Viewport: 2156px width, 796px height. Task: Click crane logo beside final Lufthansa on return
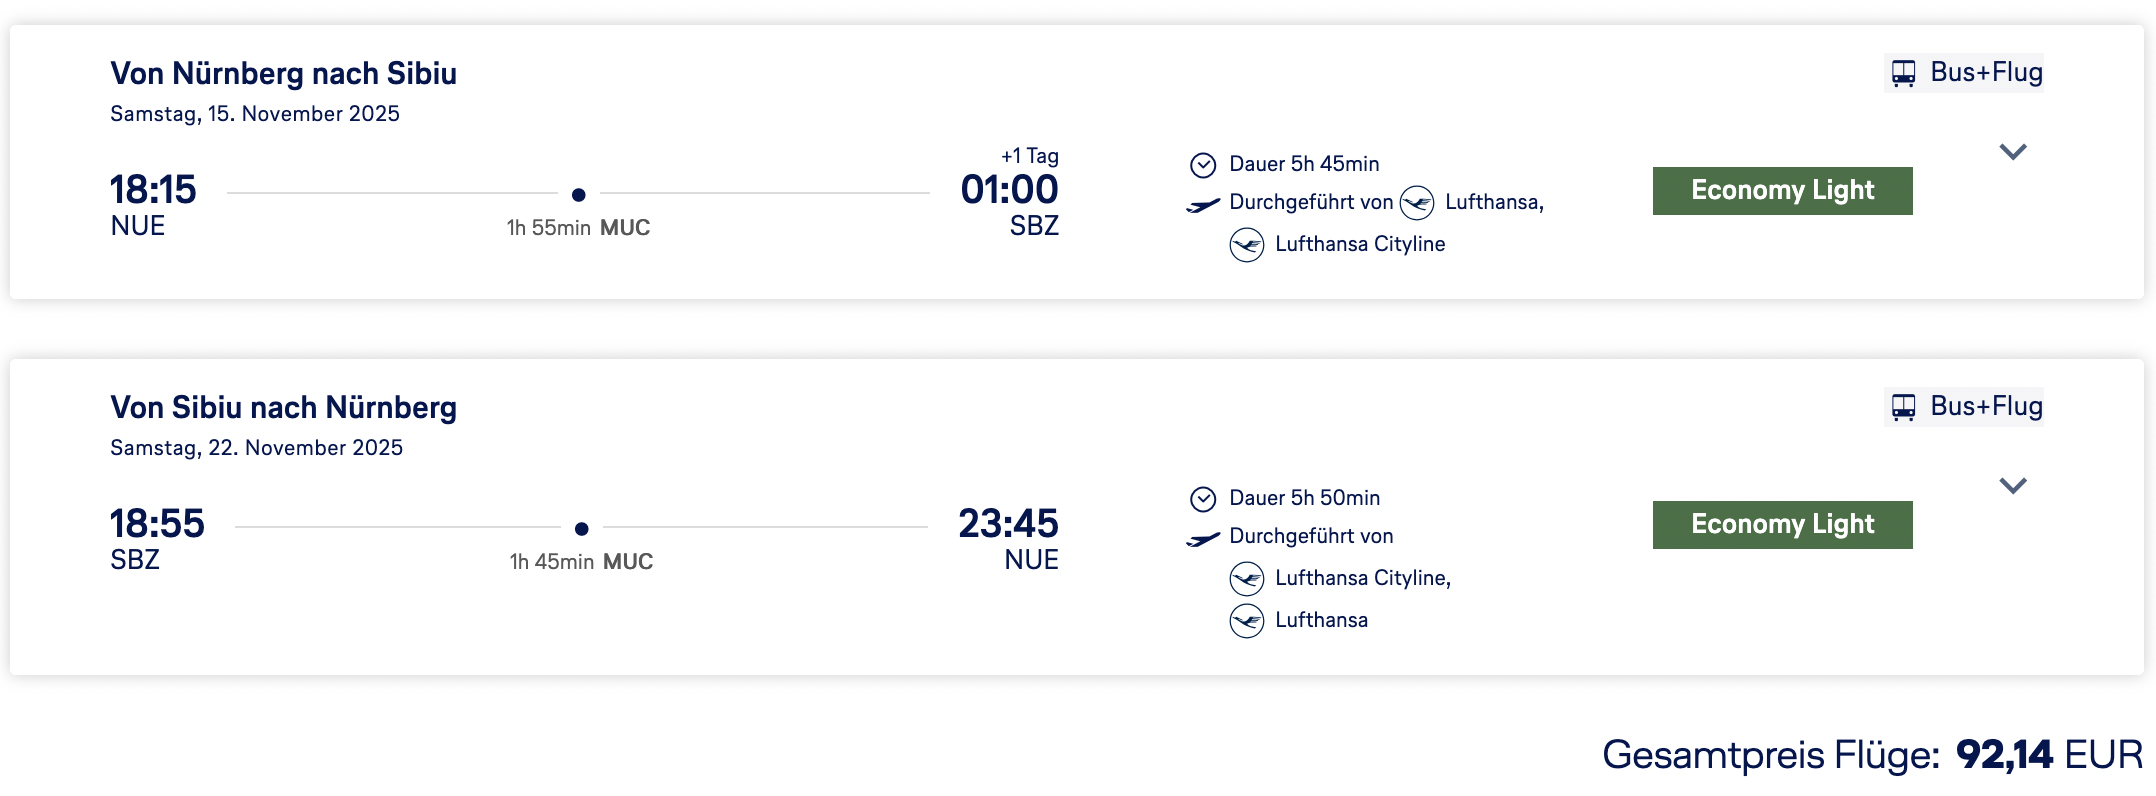[1247, 621]
